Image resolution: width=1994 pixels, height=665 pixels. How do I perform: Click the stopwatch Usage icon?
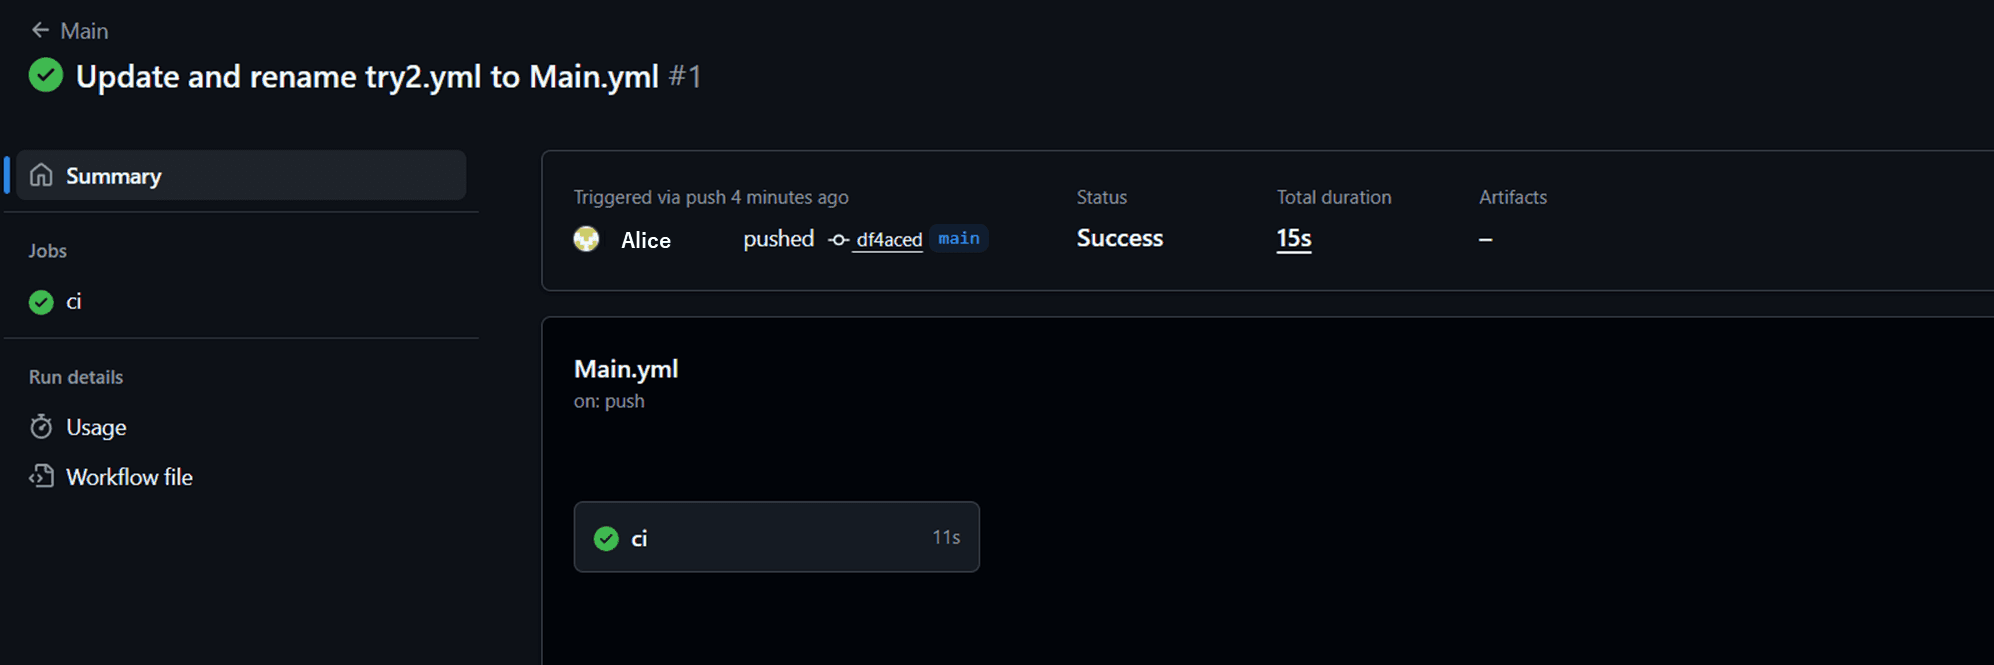(x=41, y=427)
